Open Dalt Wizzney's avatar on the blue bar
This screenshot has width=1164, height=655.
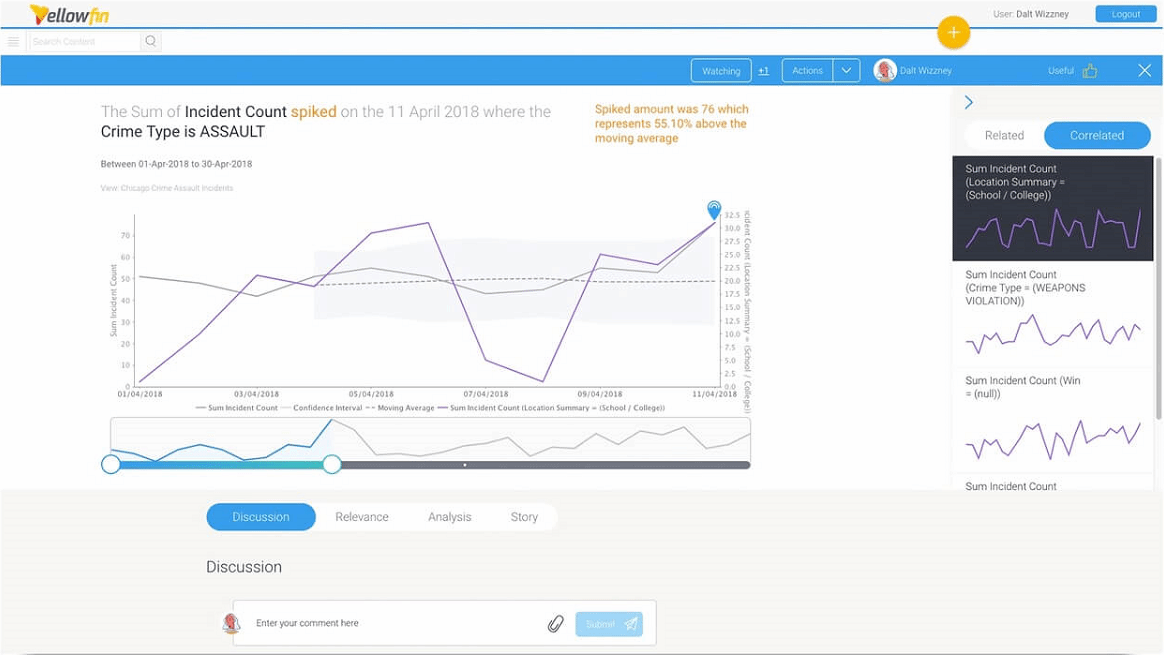884,70
